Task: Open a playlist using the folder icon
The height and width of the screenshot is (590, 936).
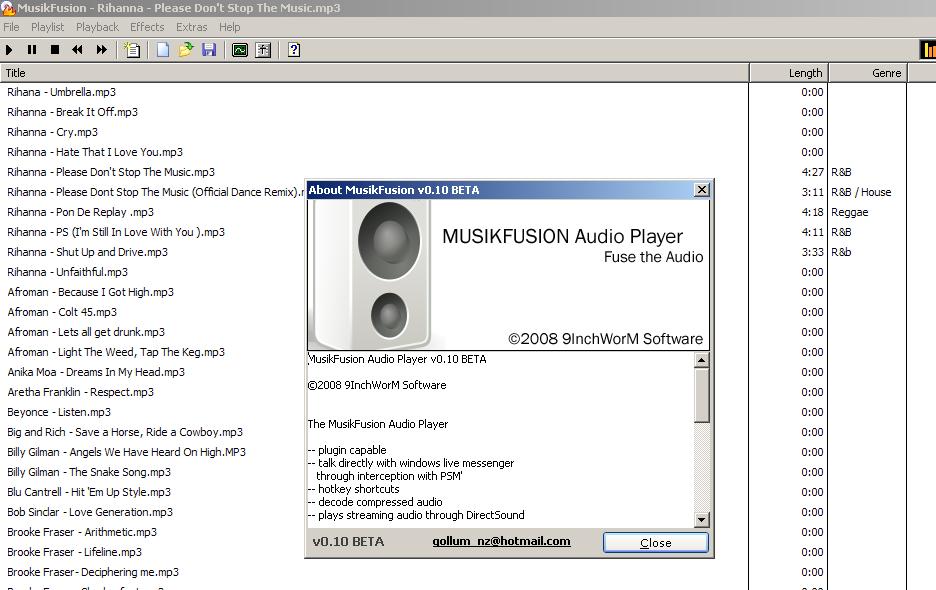Action: coord(186,50)
